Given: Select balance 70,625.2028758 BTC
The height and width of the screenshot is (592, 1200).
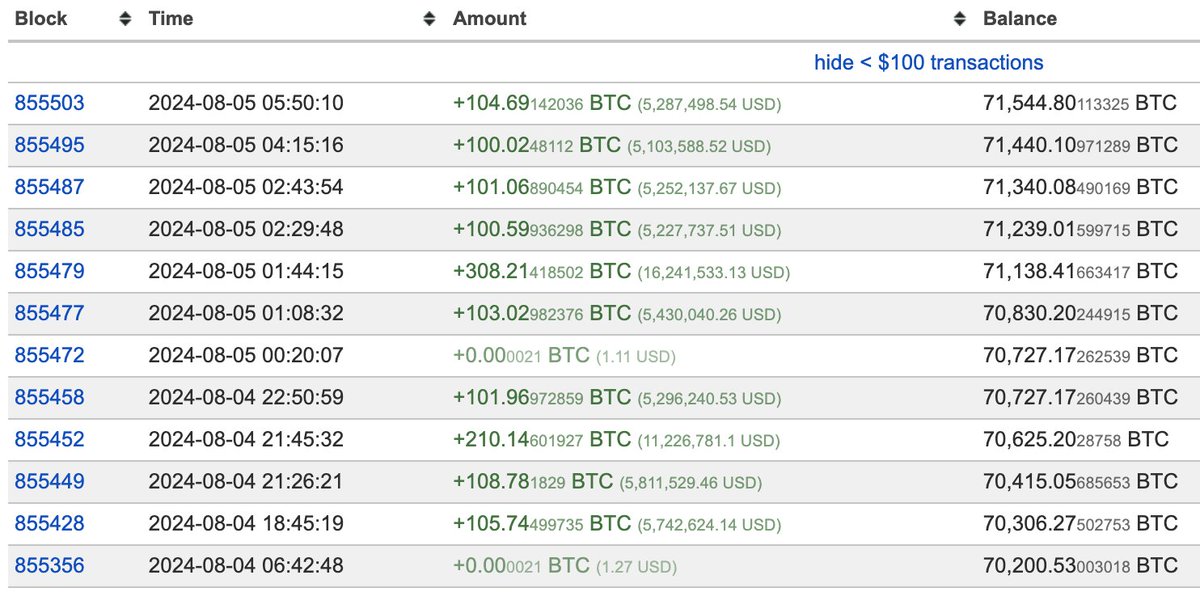Looking at the screenshot, I should (1076, 439).
